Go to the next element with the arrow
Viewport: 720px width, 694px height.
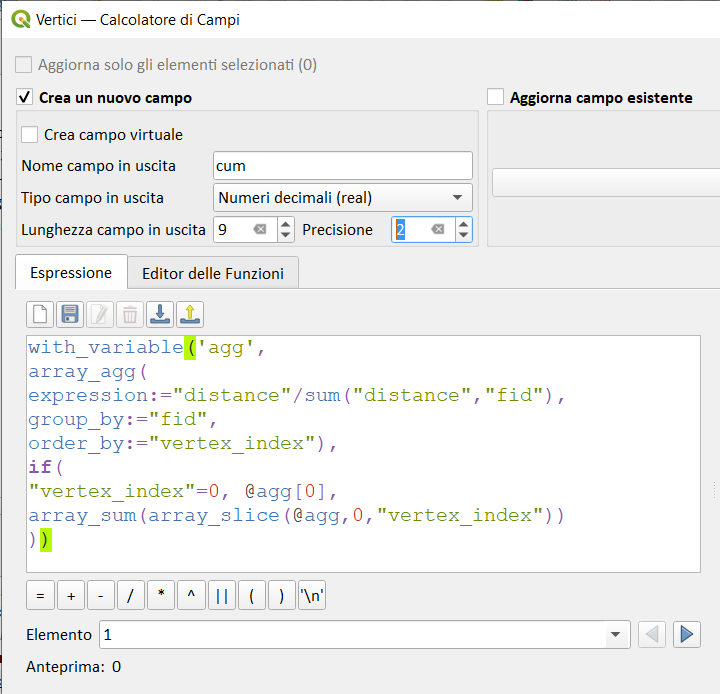686,634
